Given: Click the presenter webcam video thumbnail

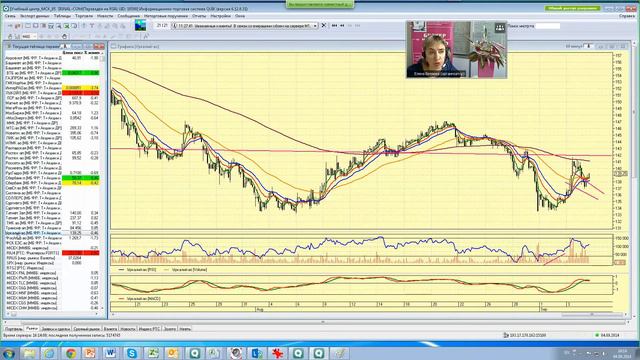Looking at the screenshot, I should pyautogui.click(x=456, y=49).
